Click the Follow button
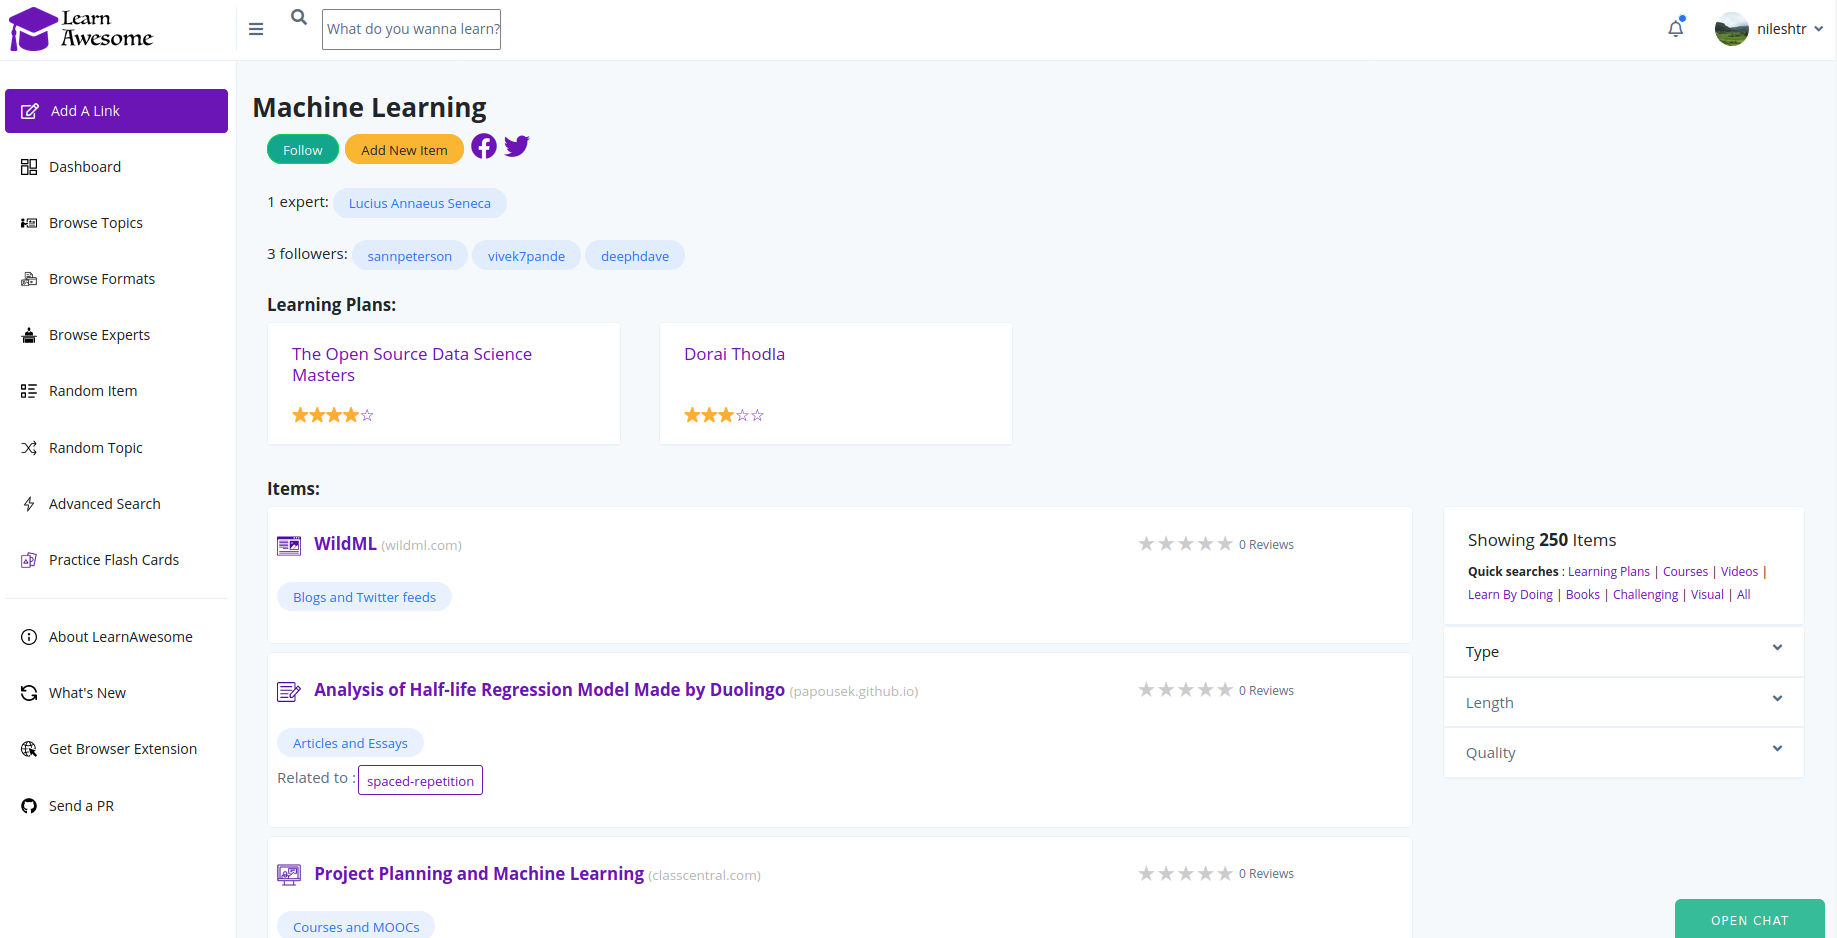This screenshot has height=938, width=1837. (x=303, y=150)
